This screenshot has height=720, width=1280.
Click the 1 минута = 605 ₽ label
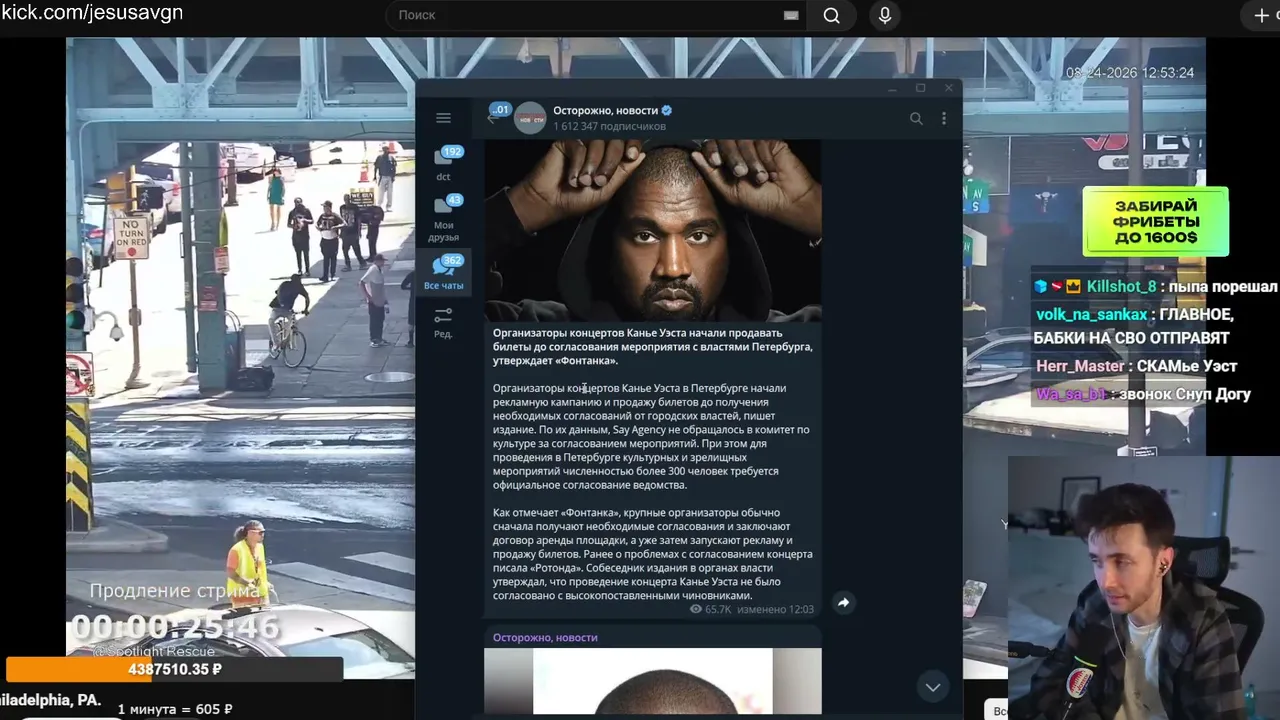click(175, 709)
